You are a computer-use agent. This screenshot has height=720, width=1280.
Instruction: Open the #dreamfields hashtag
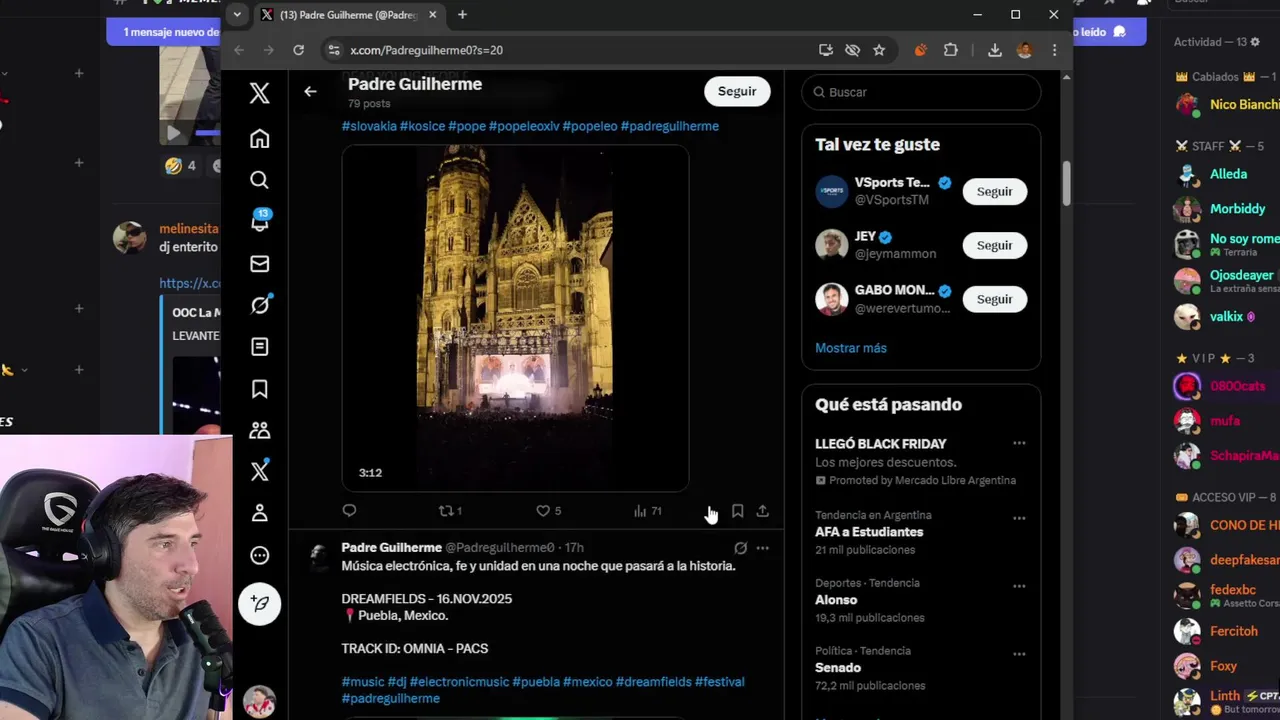(x=654, y=682)
